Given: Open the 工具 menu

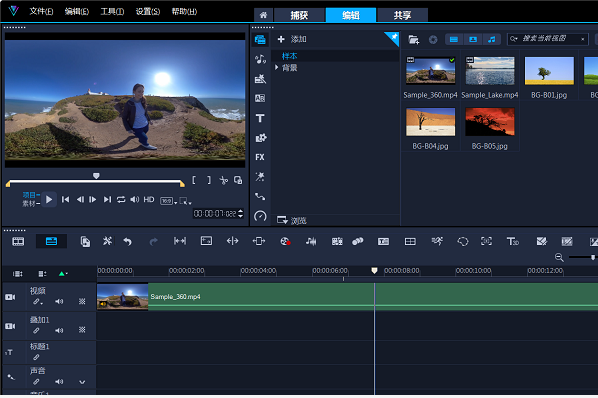Looking at the screenshot, I should coord(112,11).
